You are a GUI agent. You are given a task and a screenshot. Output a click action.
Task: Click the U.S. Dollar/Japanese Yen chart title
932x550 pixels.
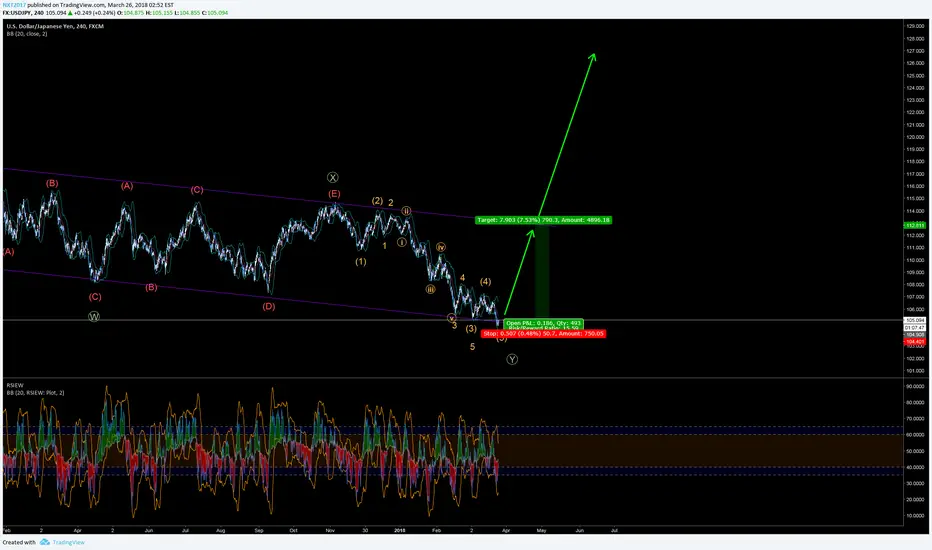tap(55, 26)
